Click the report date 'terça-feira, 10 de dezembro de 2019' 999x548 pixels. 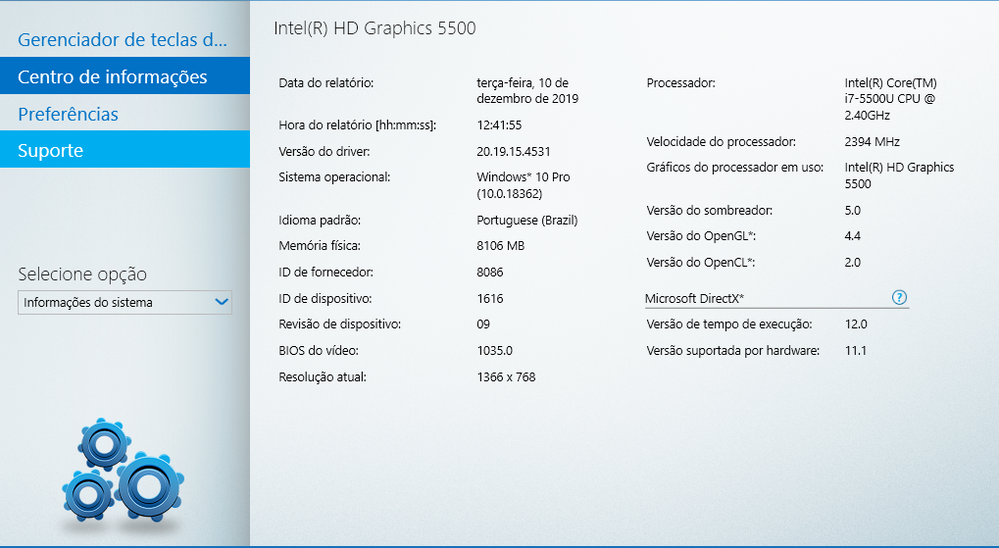click(x=528, y=90)
